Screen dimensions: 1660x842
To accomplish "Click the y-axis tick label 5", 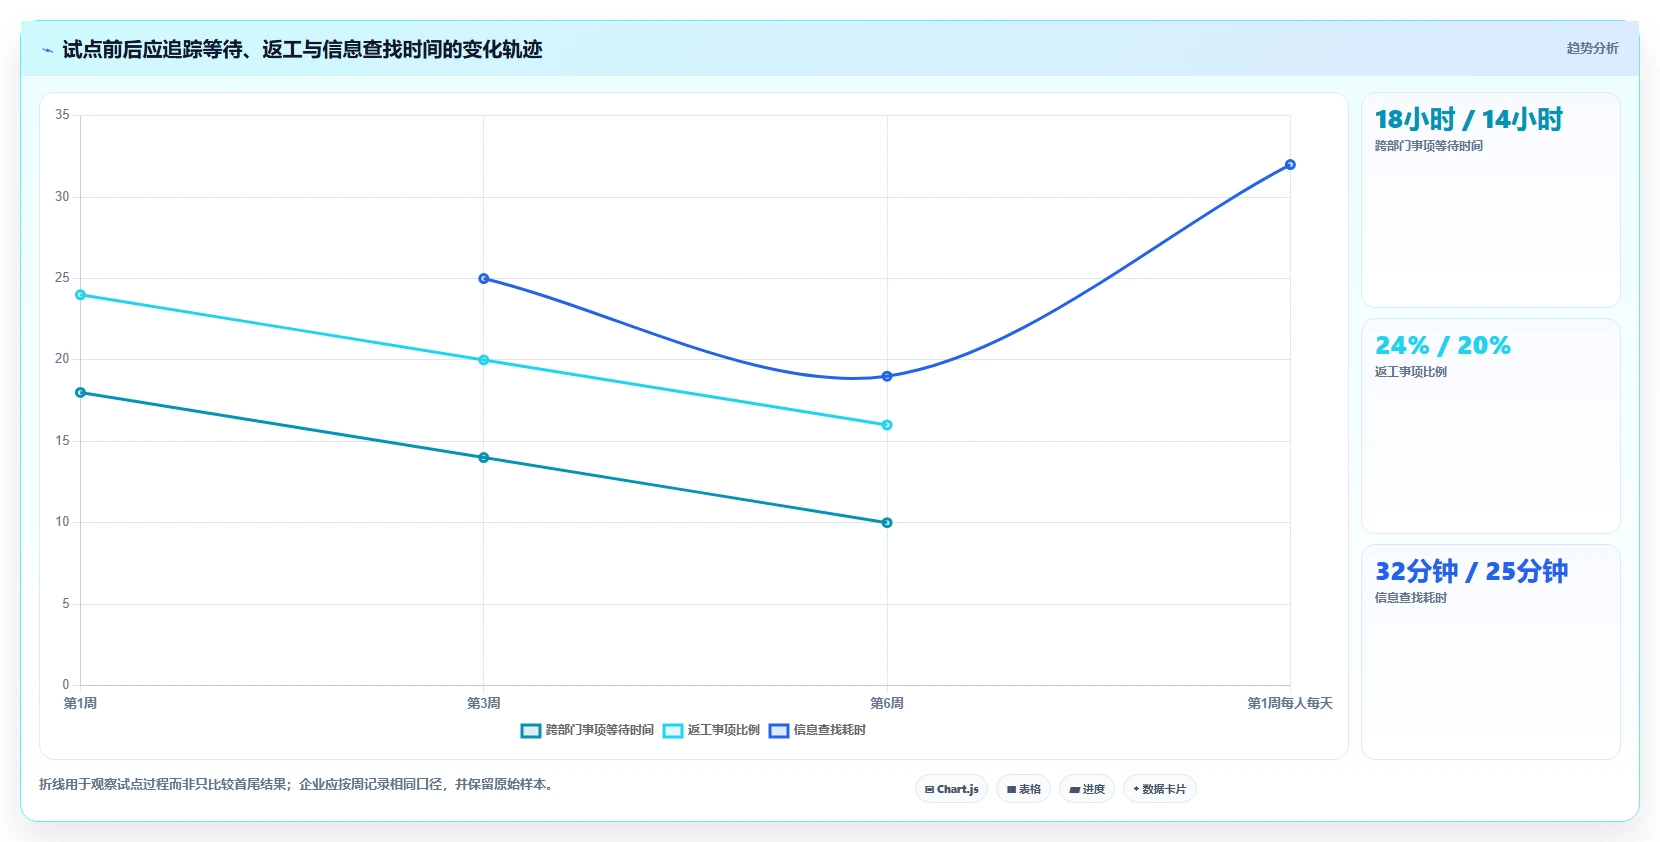I will coord(66,604).
